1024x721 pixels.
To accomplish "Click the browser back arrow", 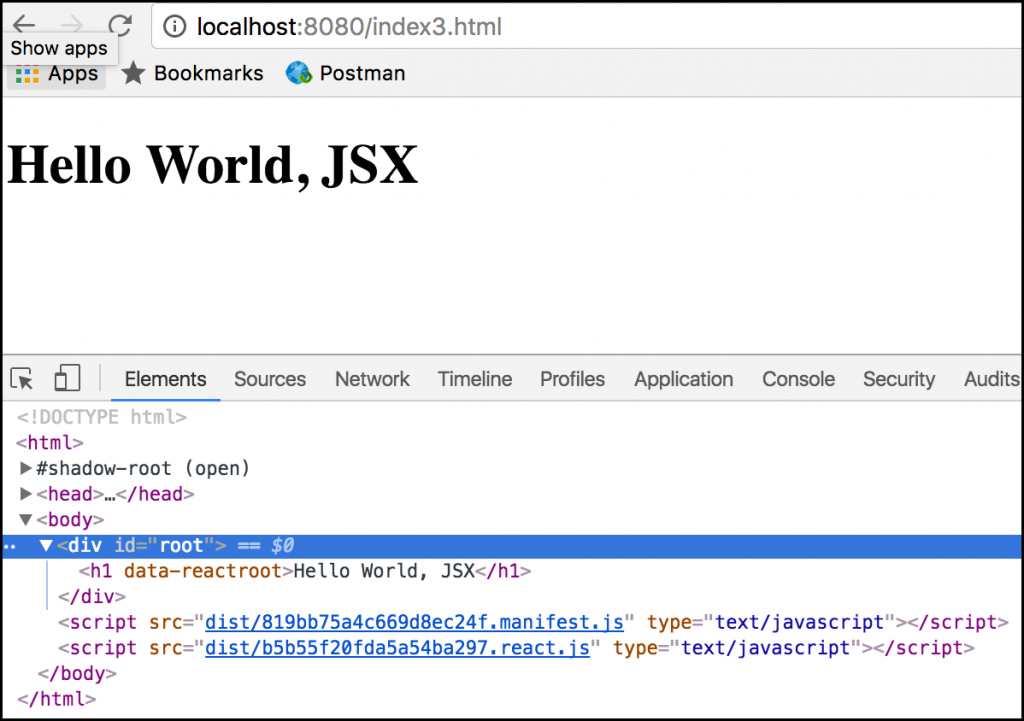I will (24, 24).
